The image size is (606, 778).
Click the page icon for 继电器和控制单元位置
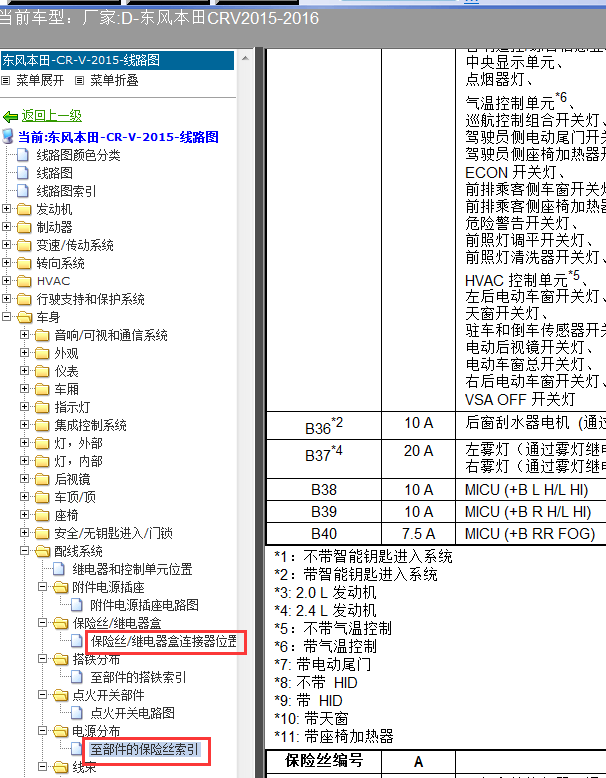[x=59, y=569]
